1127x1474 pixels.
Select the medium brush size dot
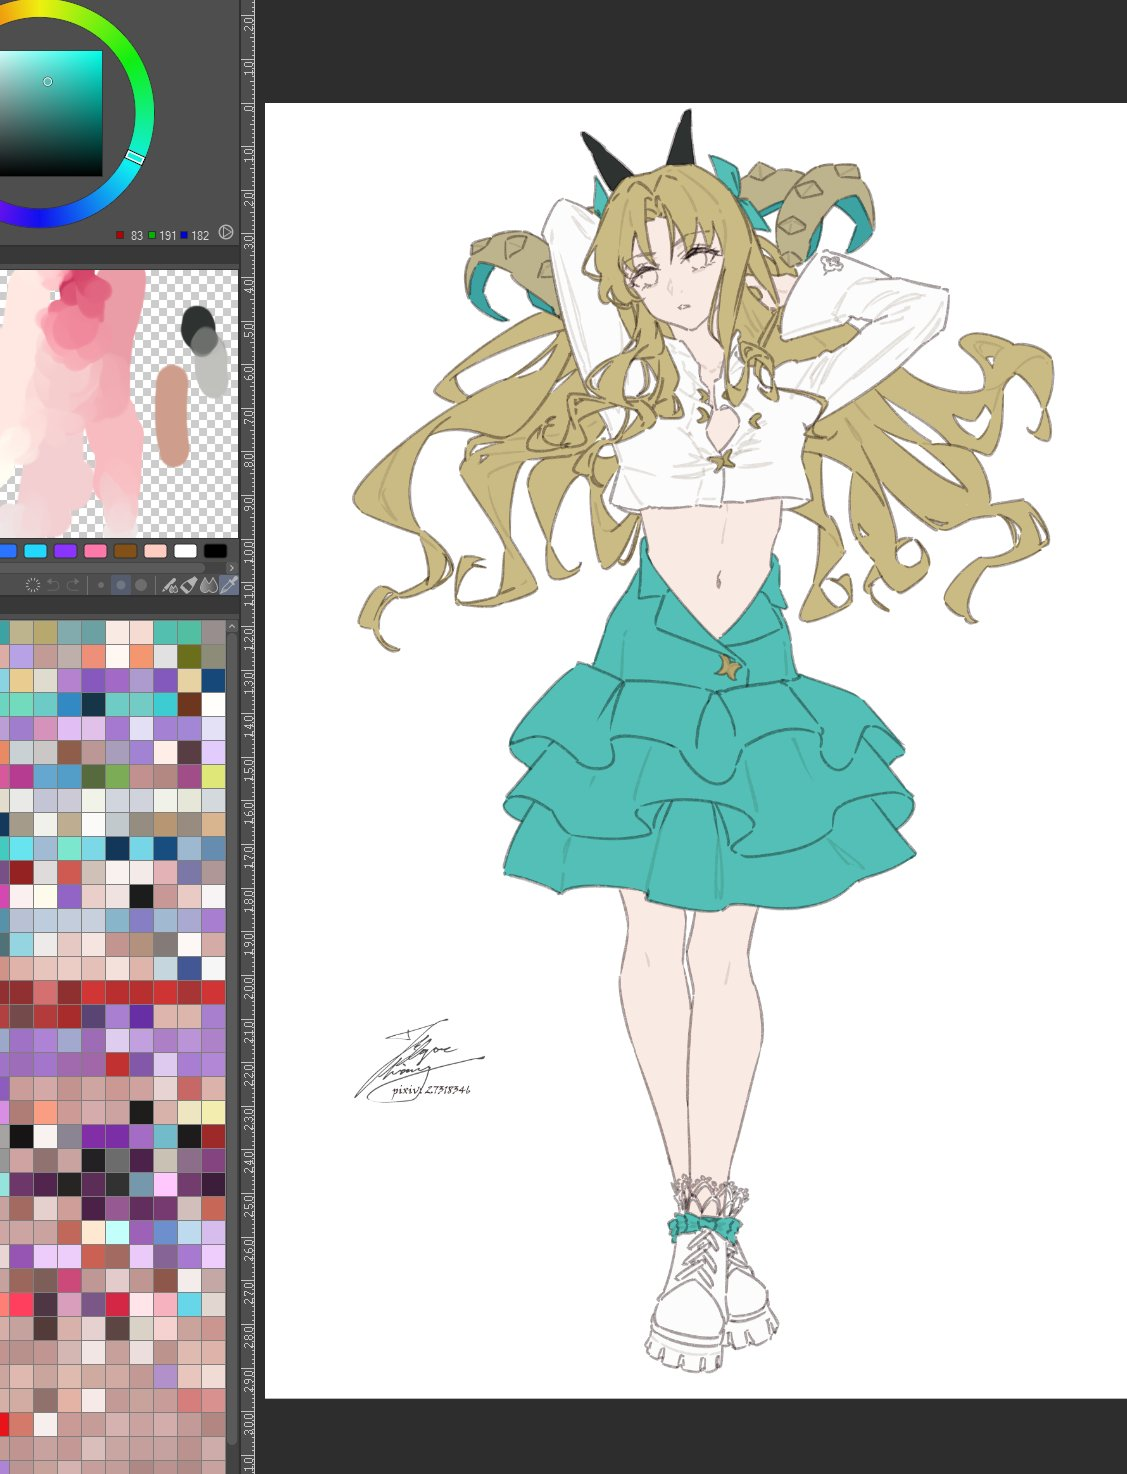(x=121, y=585)
